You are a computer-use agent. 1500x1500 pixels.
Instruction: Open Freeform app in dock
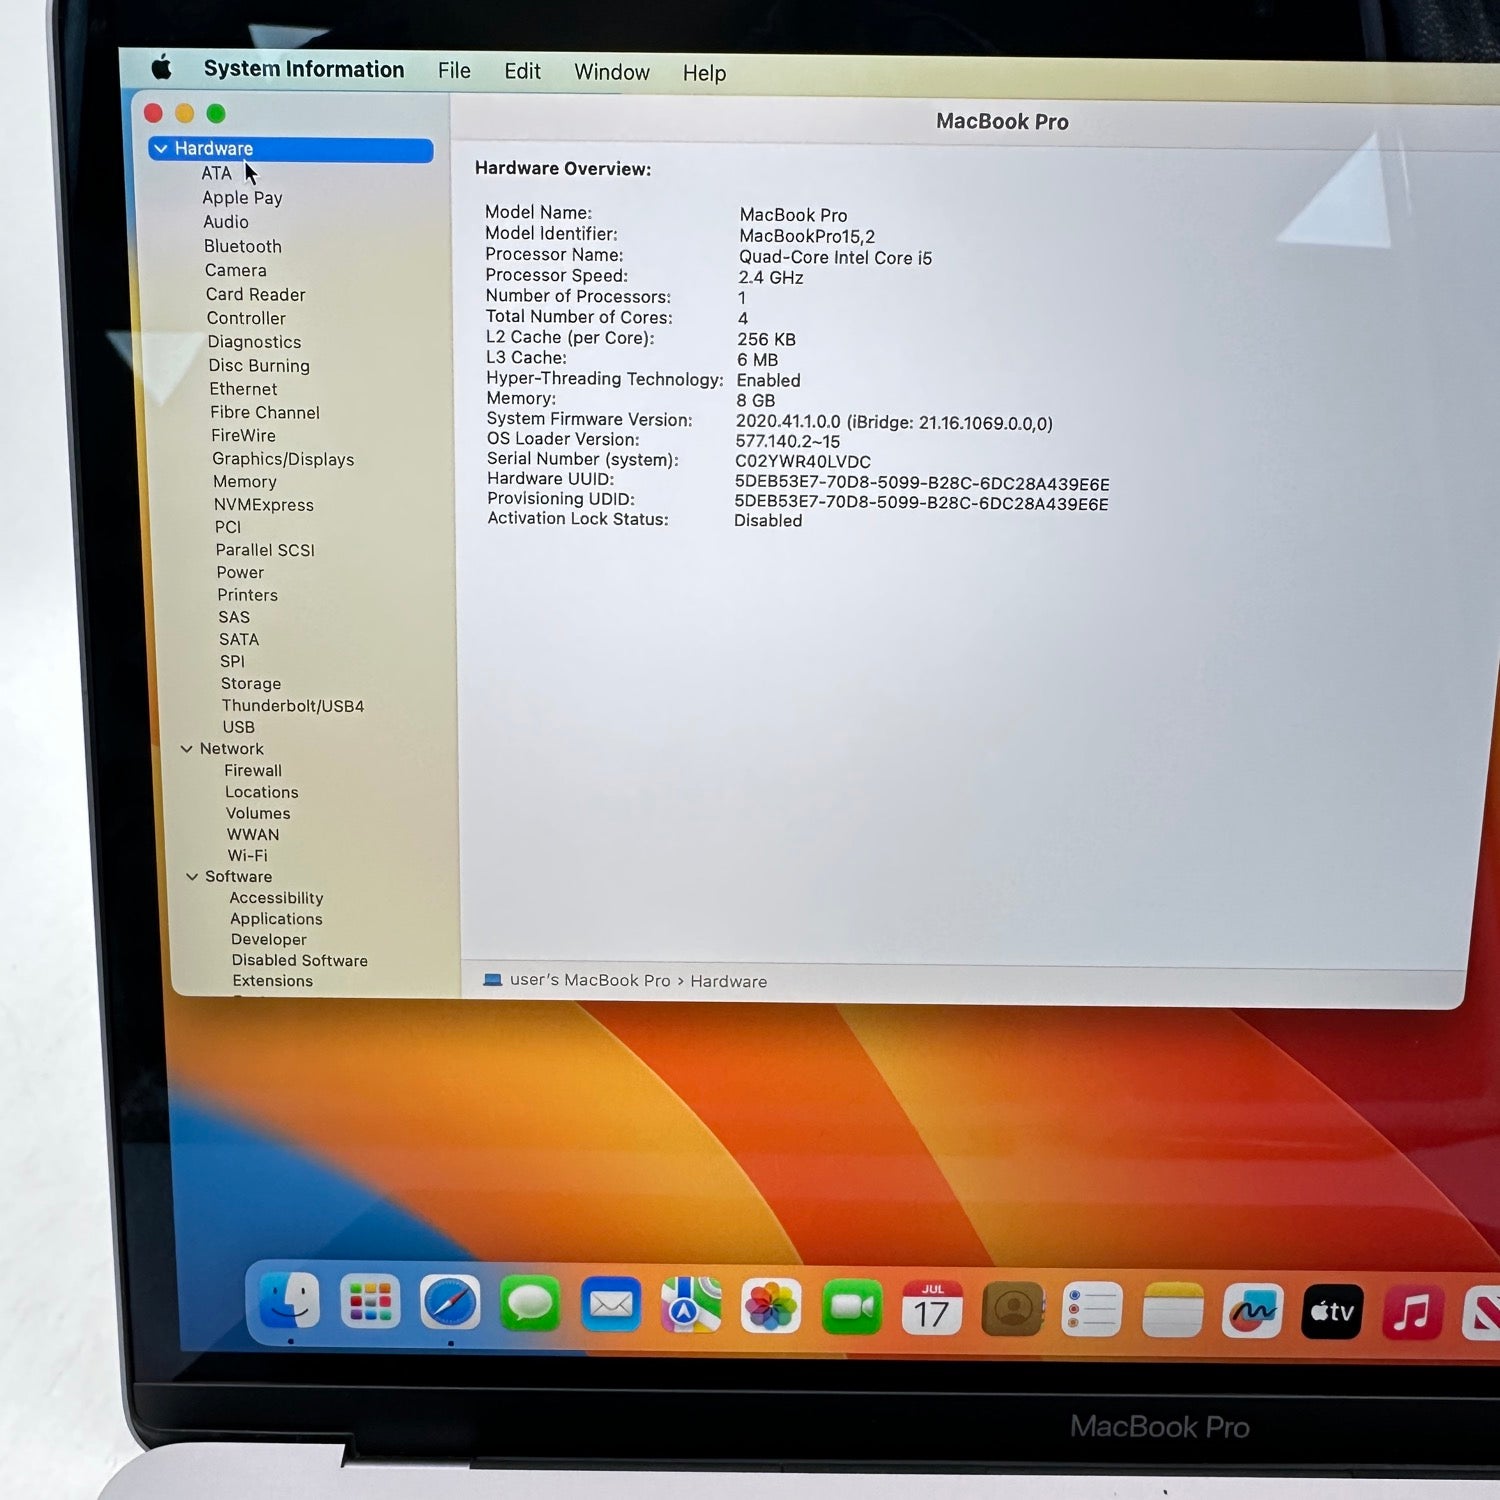(x=1252, y=1311)
